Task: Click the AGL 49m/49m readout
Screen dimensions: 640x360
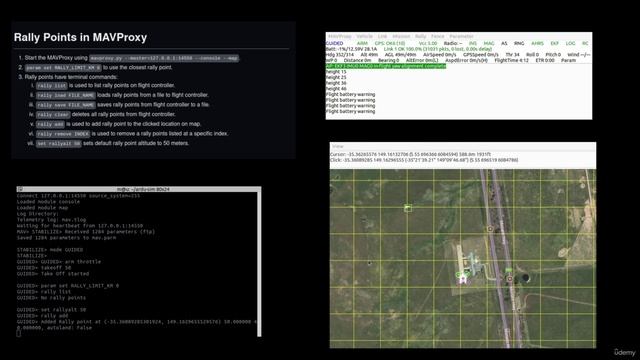Action: 400,55
